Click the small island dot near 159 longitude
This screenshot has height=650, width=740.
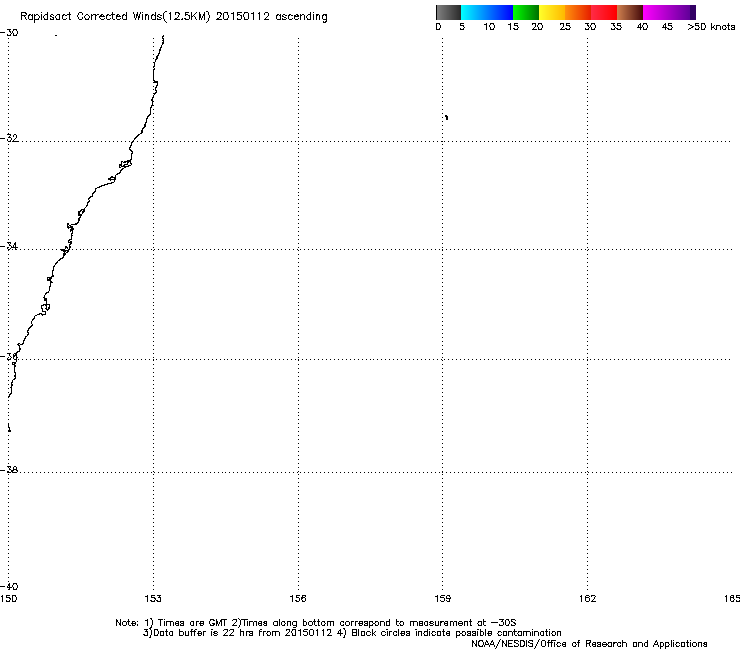pyautogui.click(x=446, y=117)
